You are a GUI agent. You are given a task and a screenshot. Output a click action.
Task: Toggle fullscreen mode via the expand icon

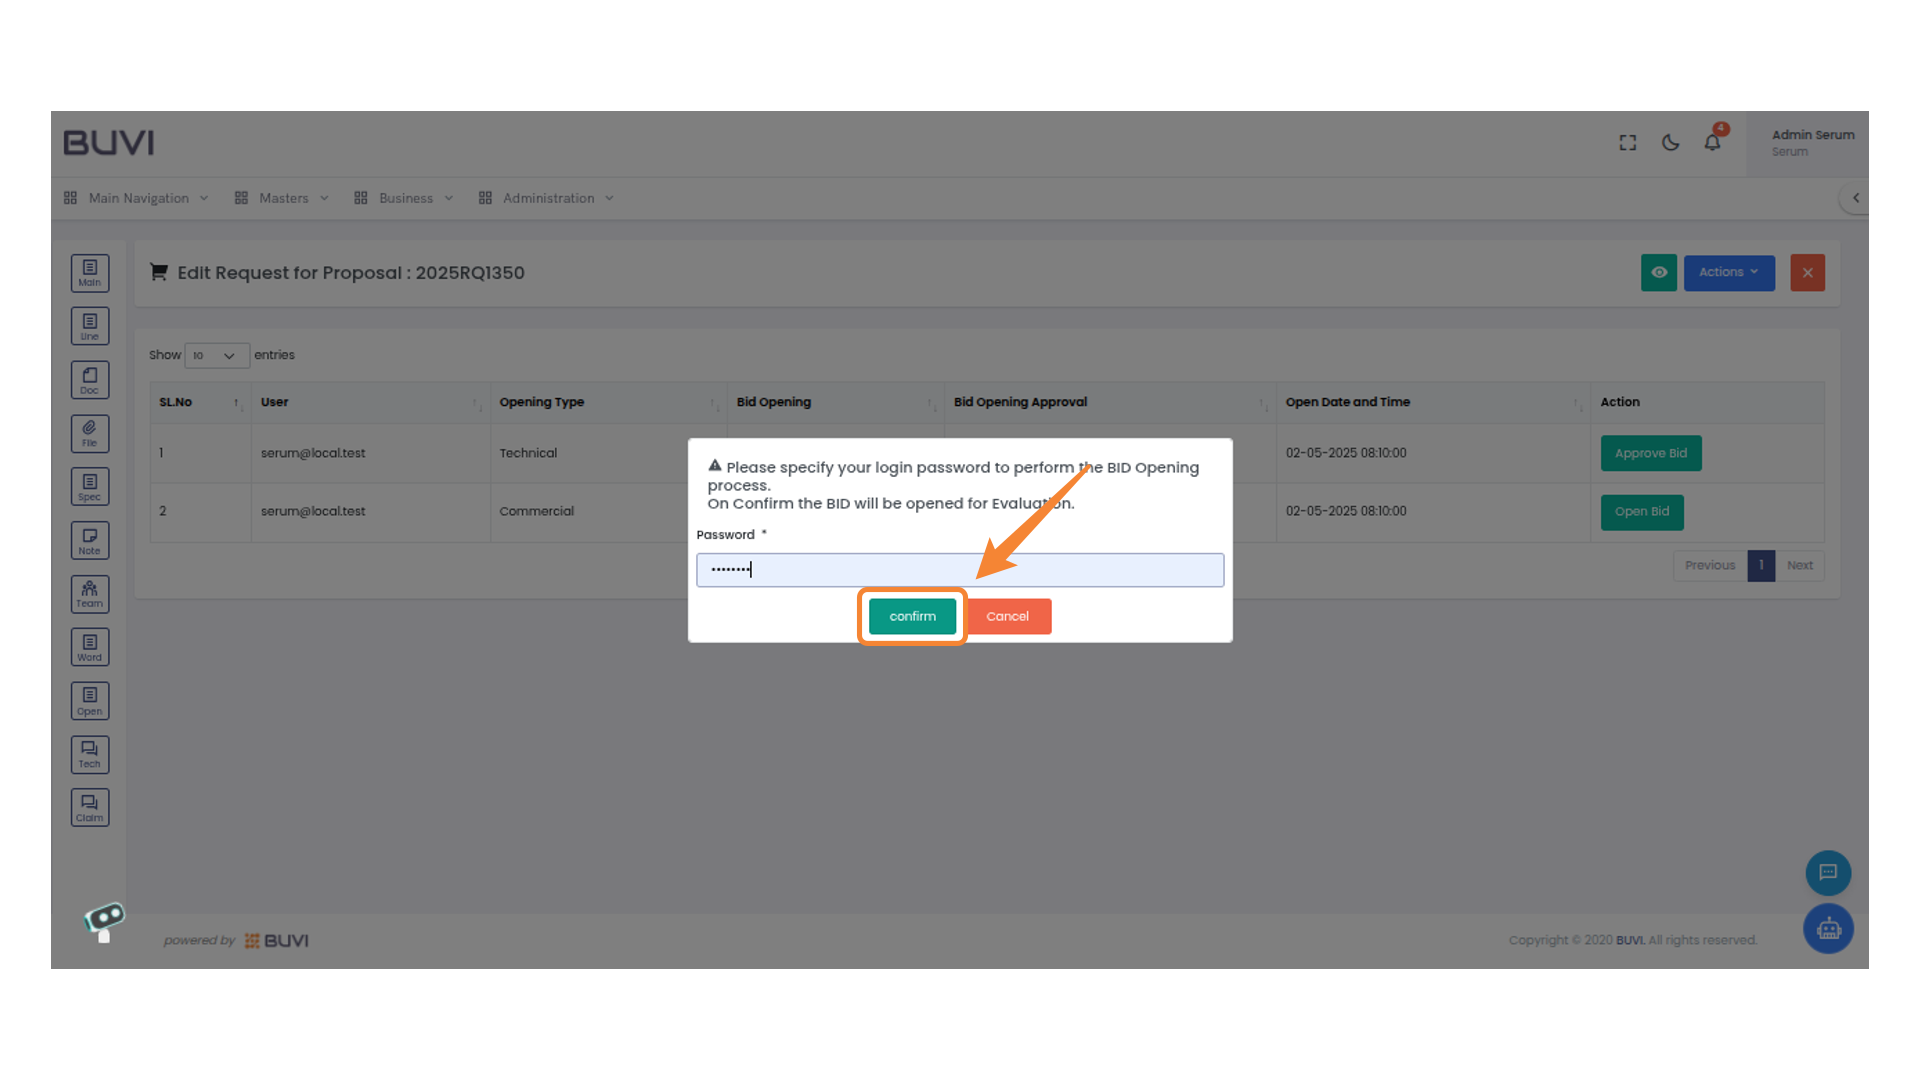pyautogui.click(x=1627, y=142)
